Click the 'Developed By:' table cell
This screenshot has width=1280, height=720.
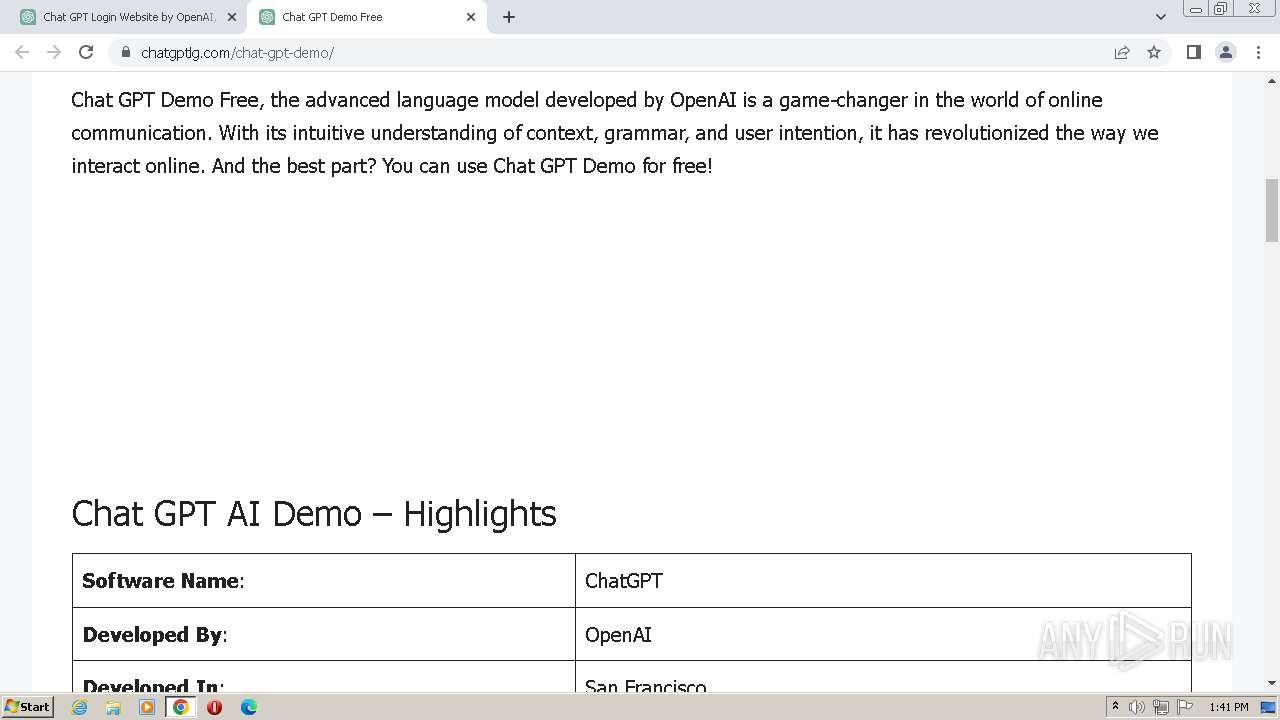[x=324, y=634]
